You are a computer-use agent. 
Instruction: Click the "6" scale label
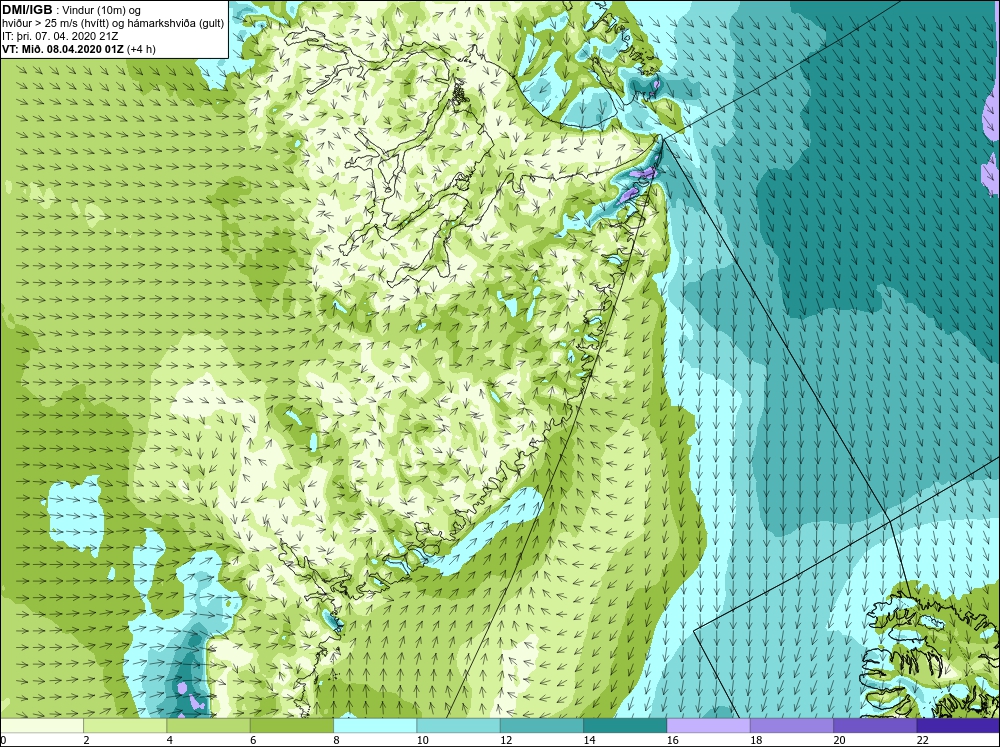253,740
